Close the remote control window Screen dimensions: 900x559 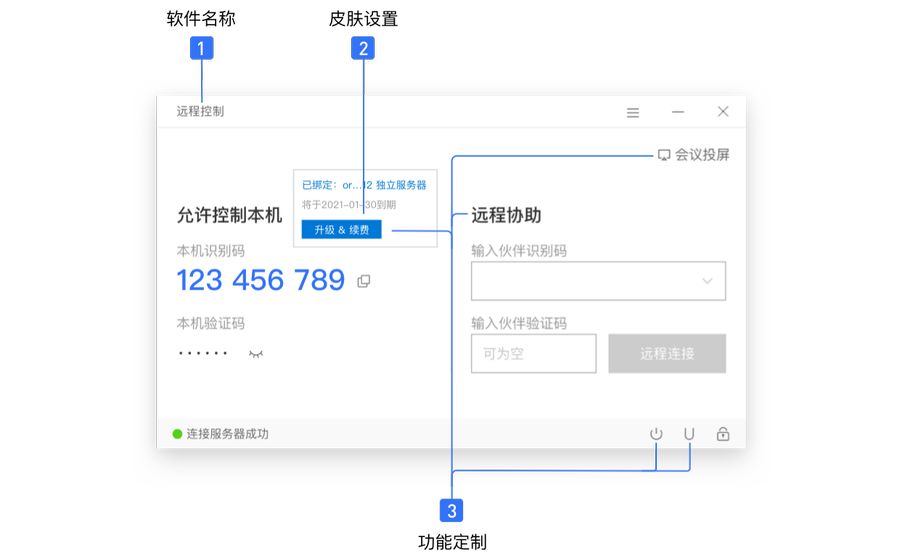pyautogui.click(x=723, y=111)
